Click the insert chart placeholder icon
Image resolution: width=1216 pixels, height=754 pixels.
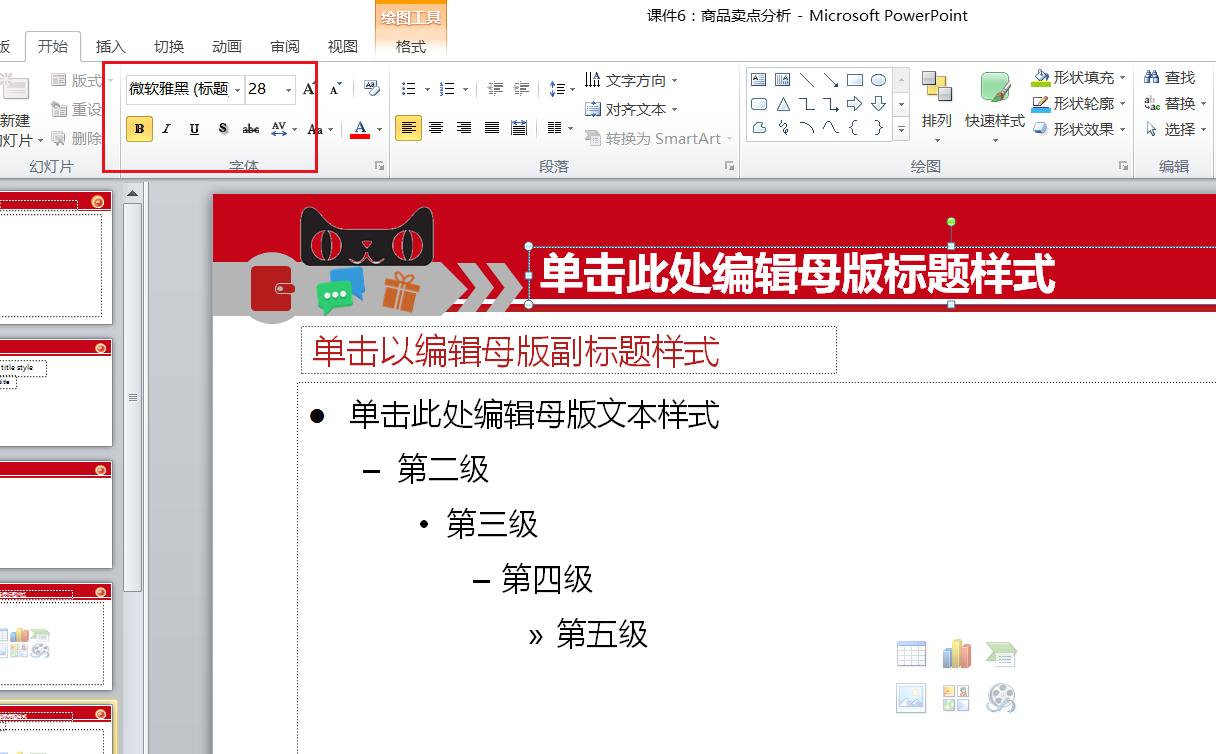pyautogui.click(x=956, y=654)
